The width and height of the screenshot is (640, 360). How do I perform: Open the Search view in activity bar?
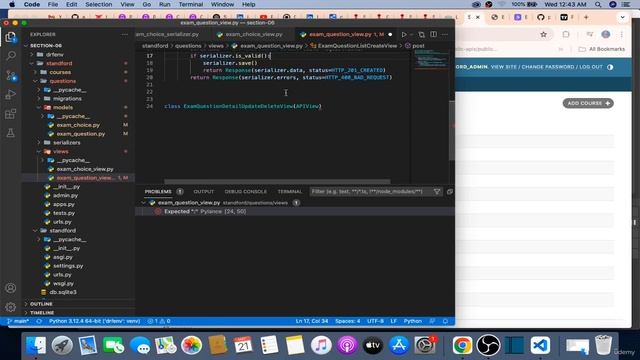pos(11,56)
